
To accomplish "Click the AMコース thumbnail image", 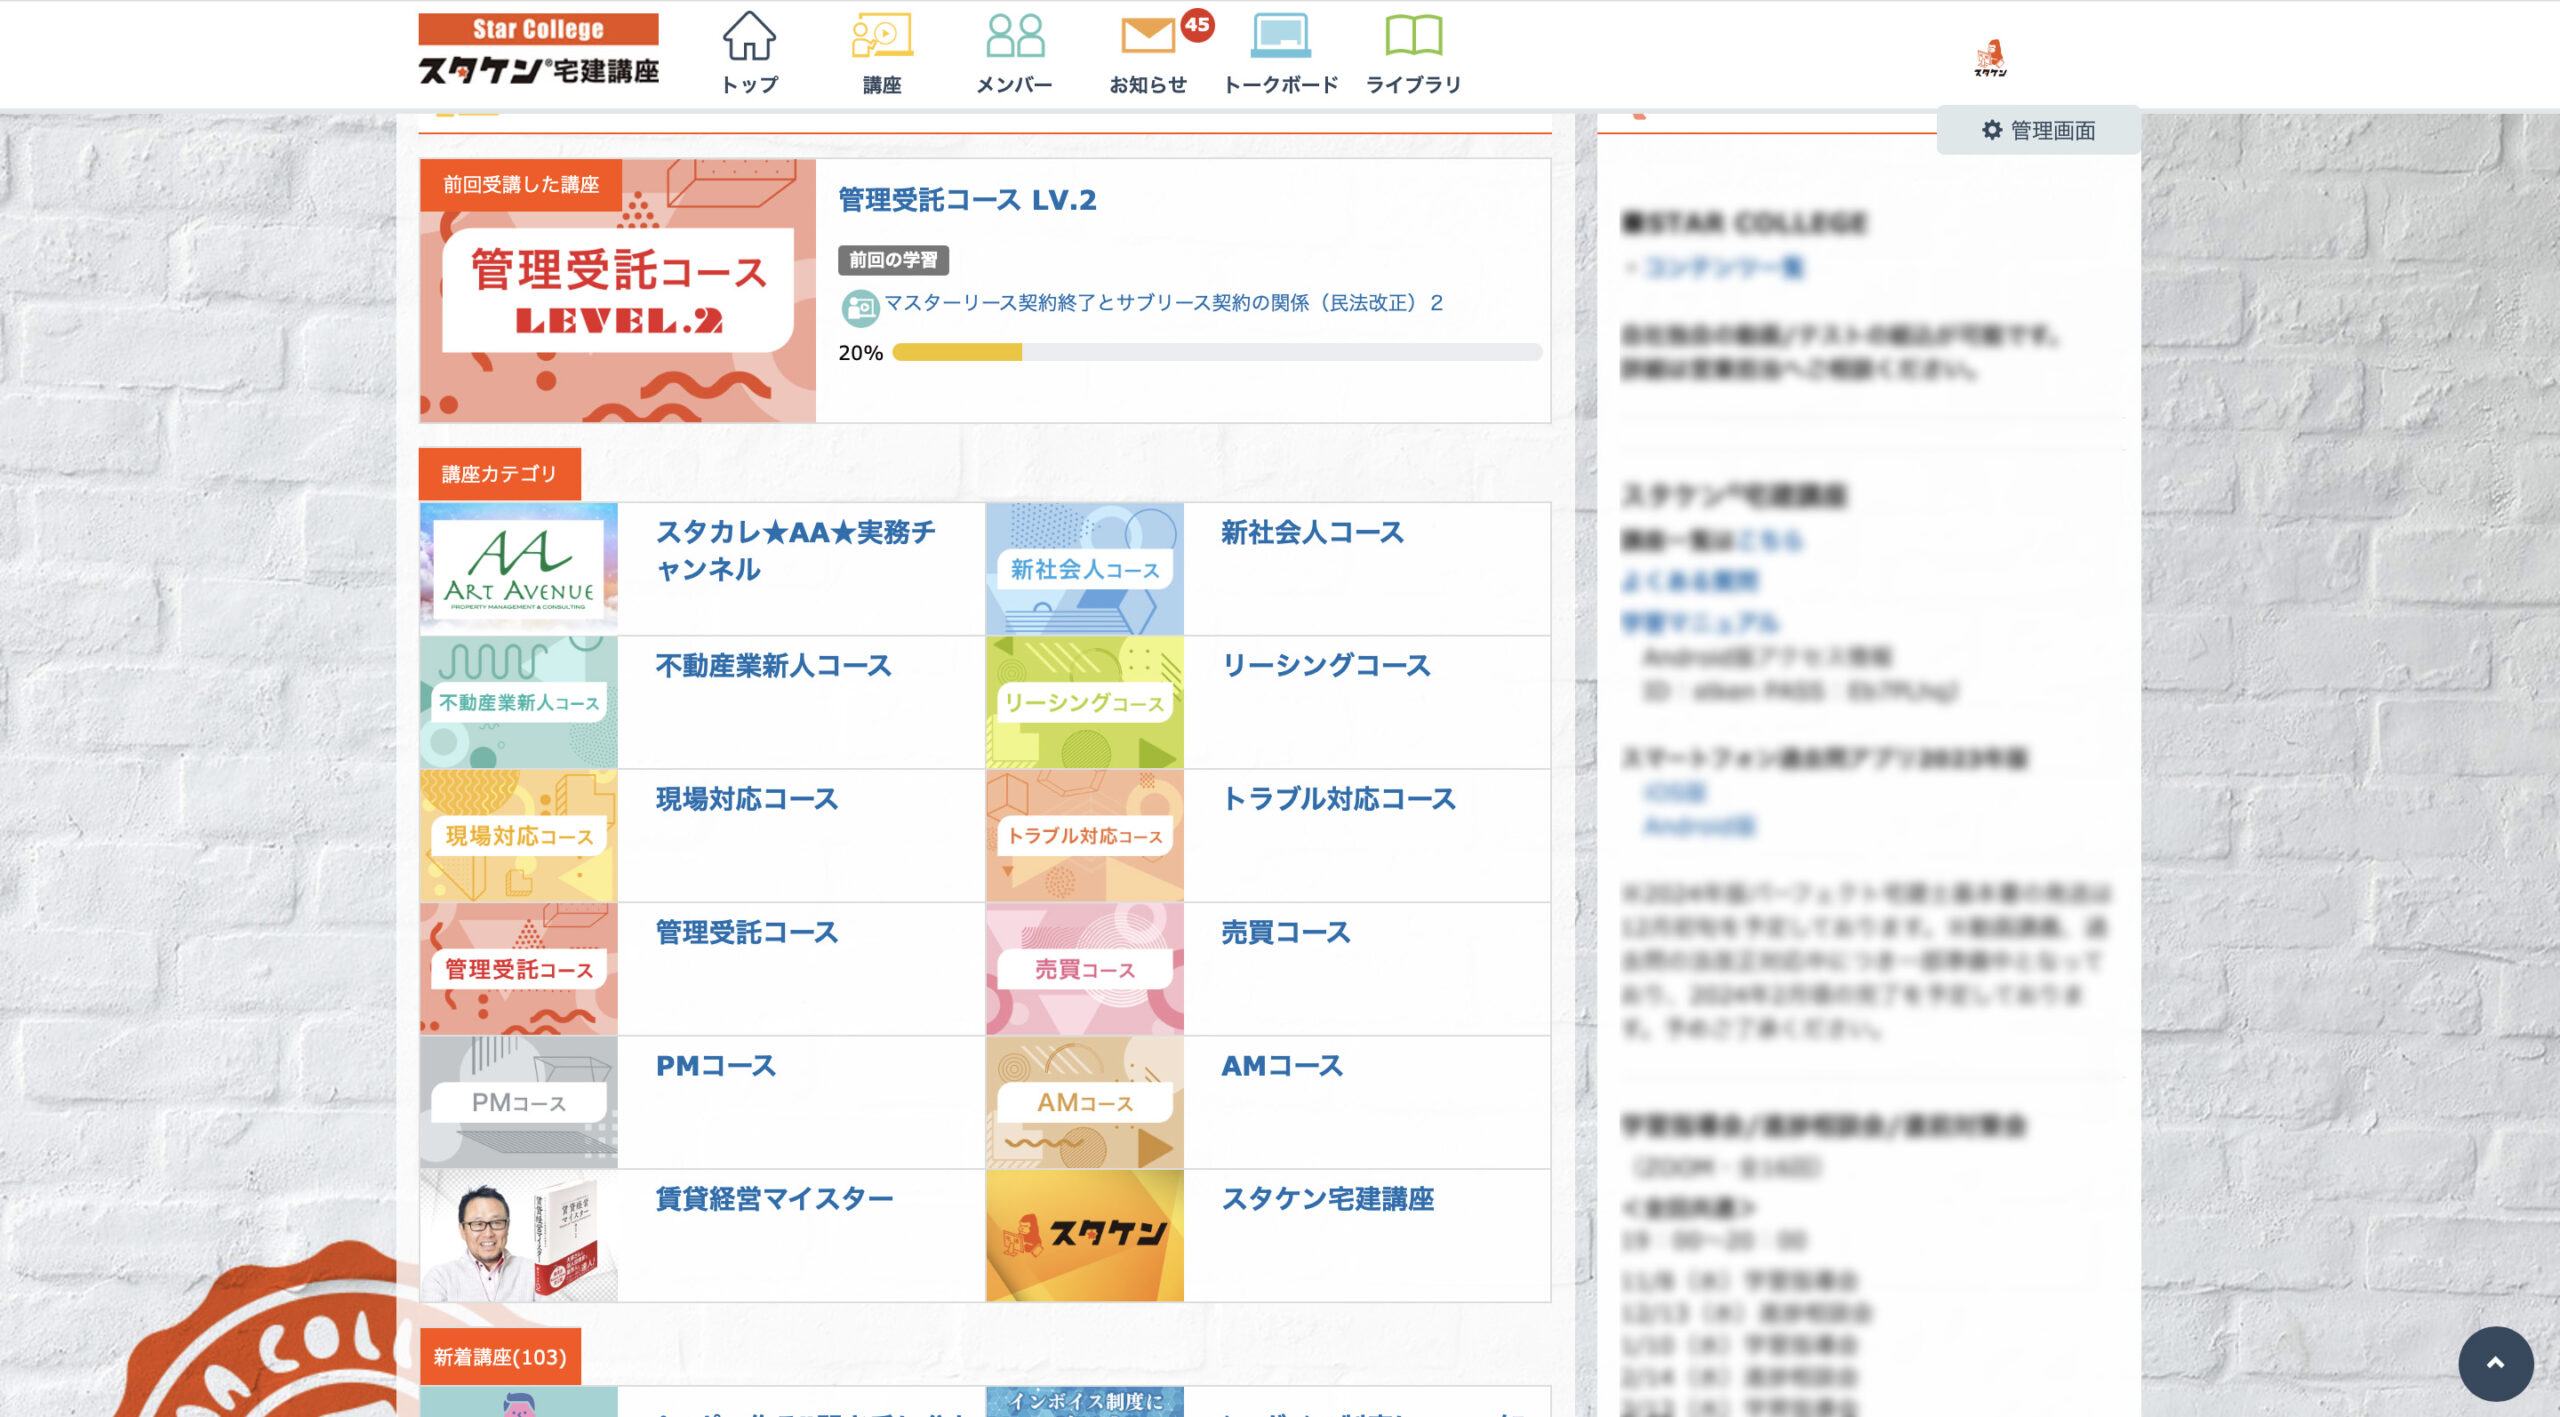I will pyautogui.click(x=1084, y=1102).
